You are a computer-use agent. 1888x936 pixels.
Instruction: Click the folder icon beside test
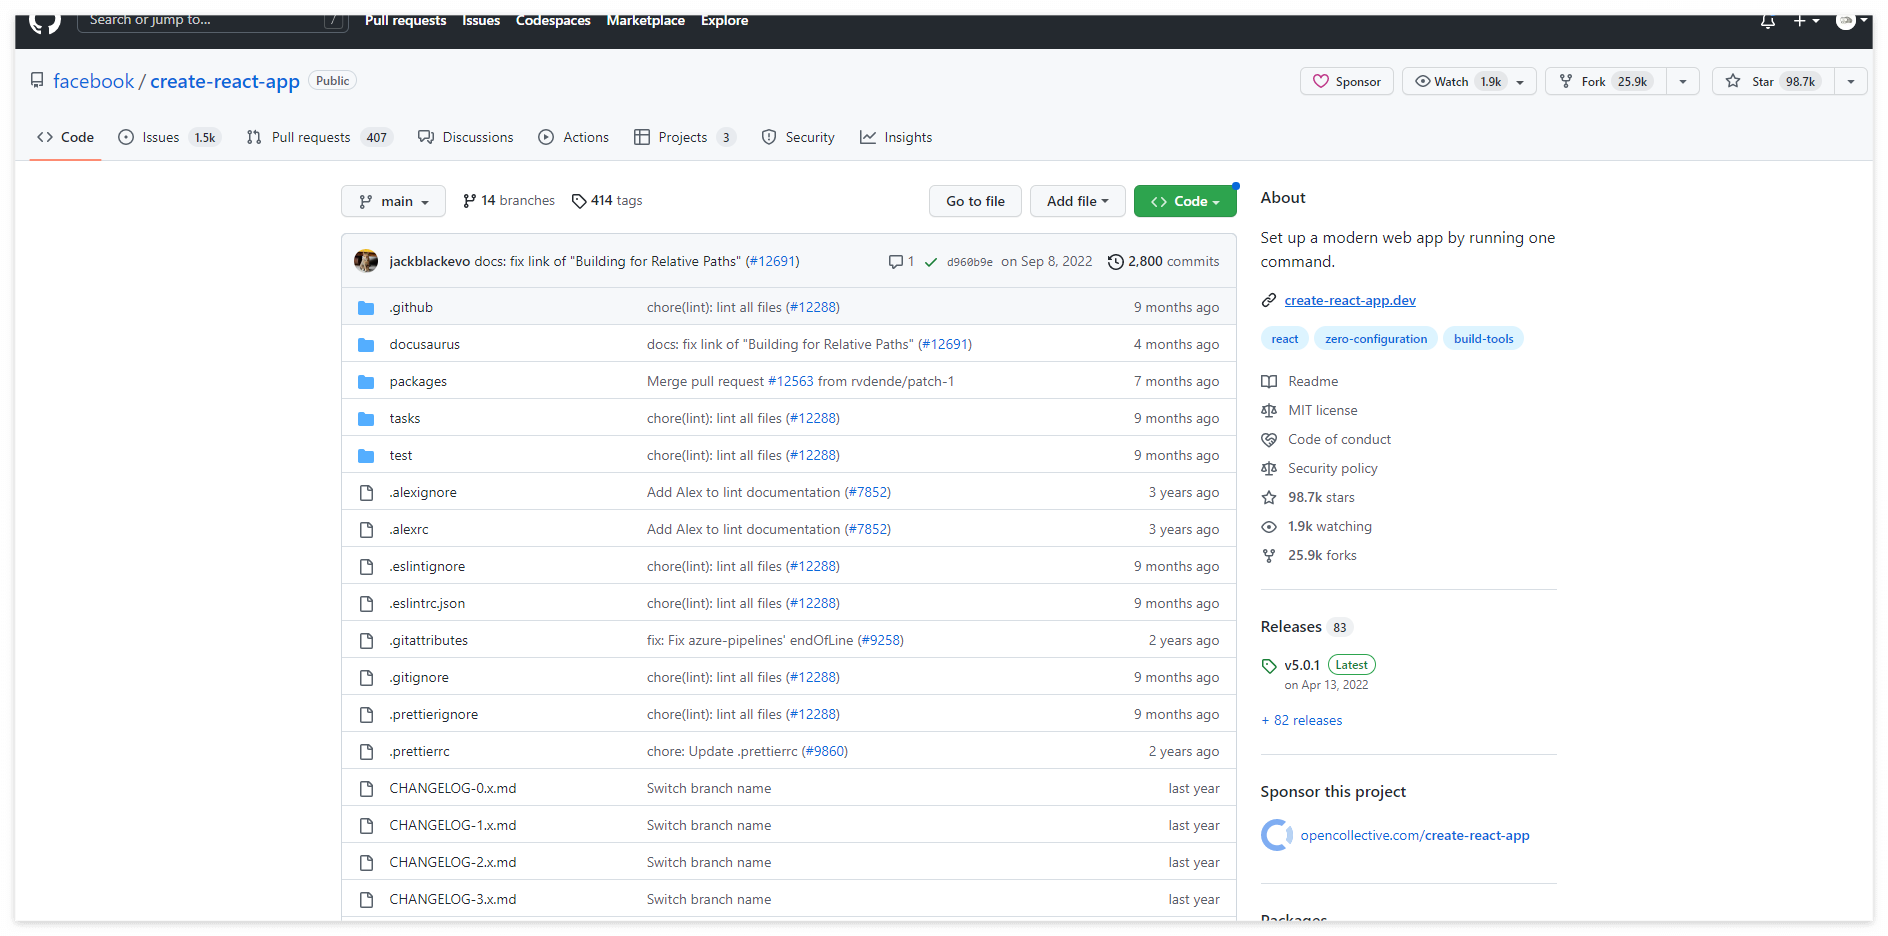click(366, 455)
